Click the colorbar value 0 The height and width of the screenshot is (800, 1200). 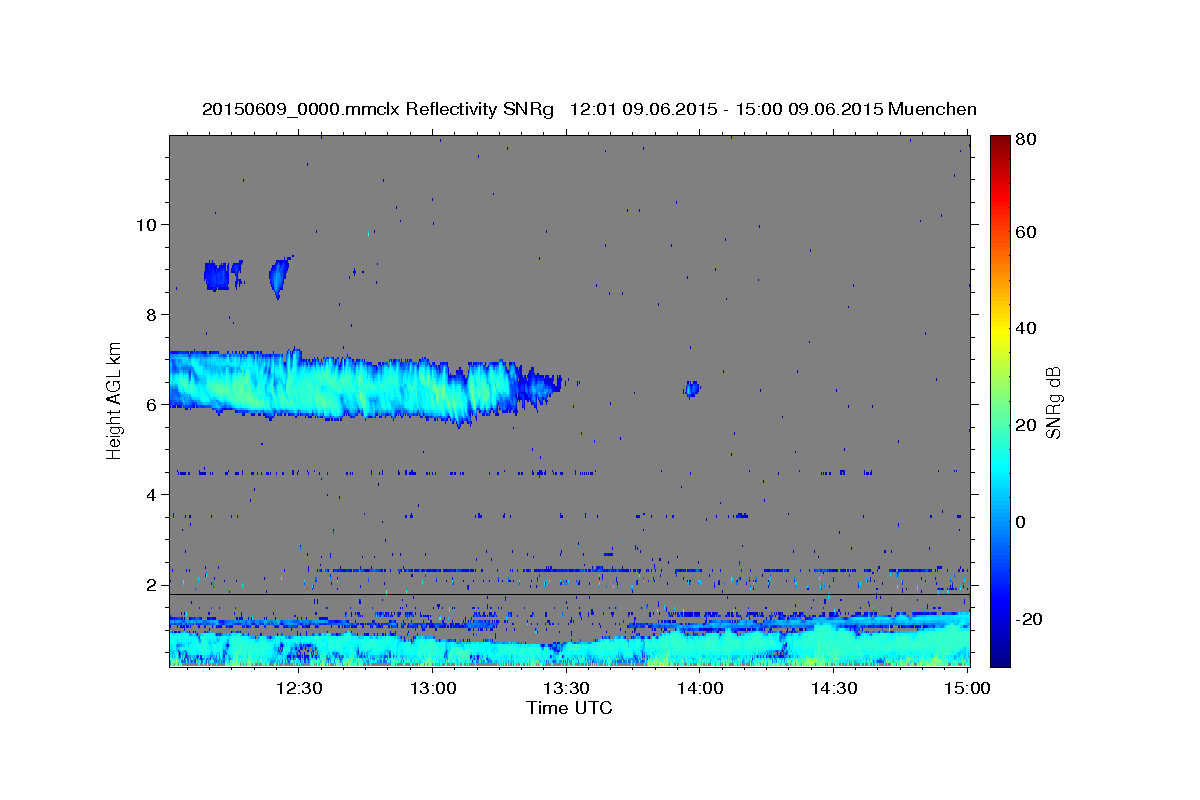click(1021, 522)
